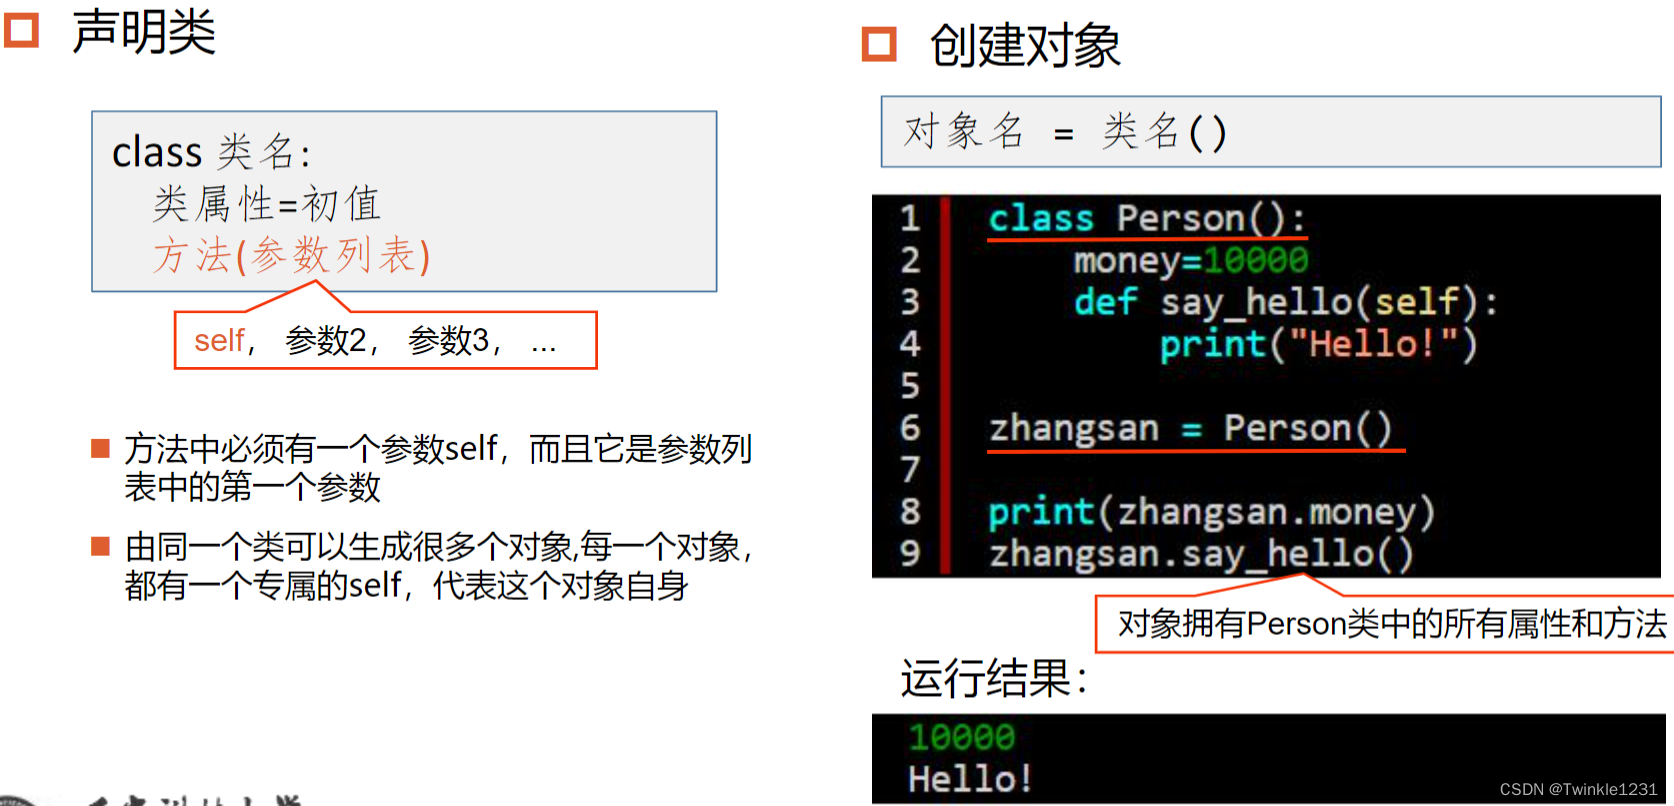This screenshot has height=806, width=1674.
Task: Click code line class Person():
Action: click(1147, 218)
